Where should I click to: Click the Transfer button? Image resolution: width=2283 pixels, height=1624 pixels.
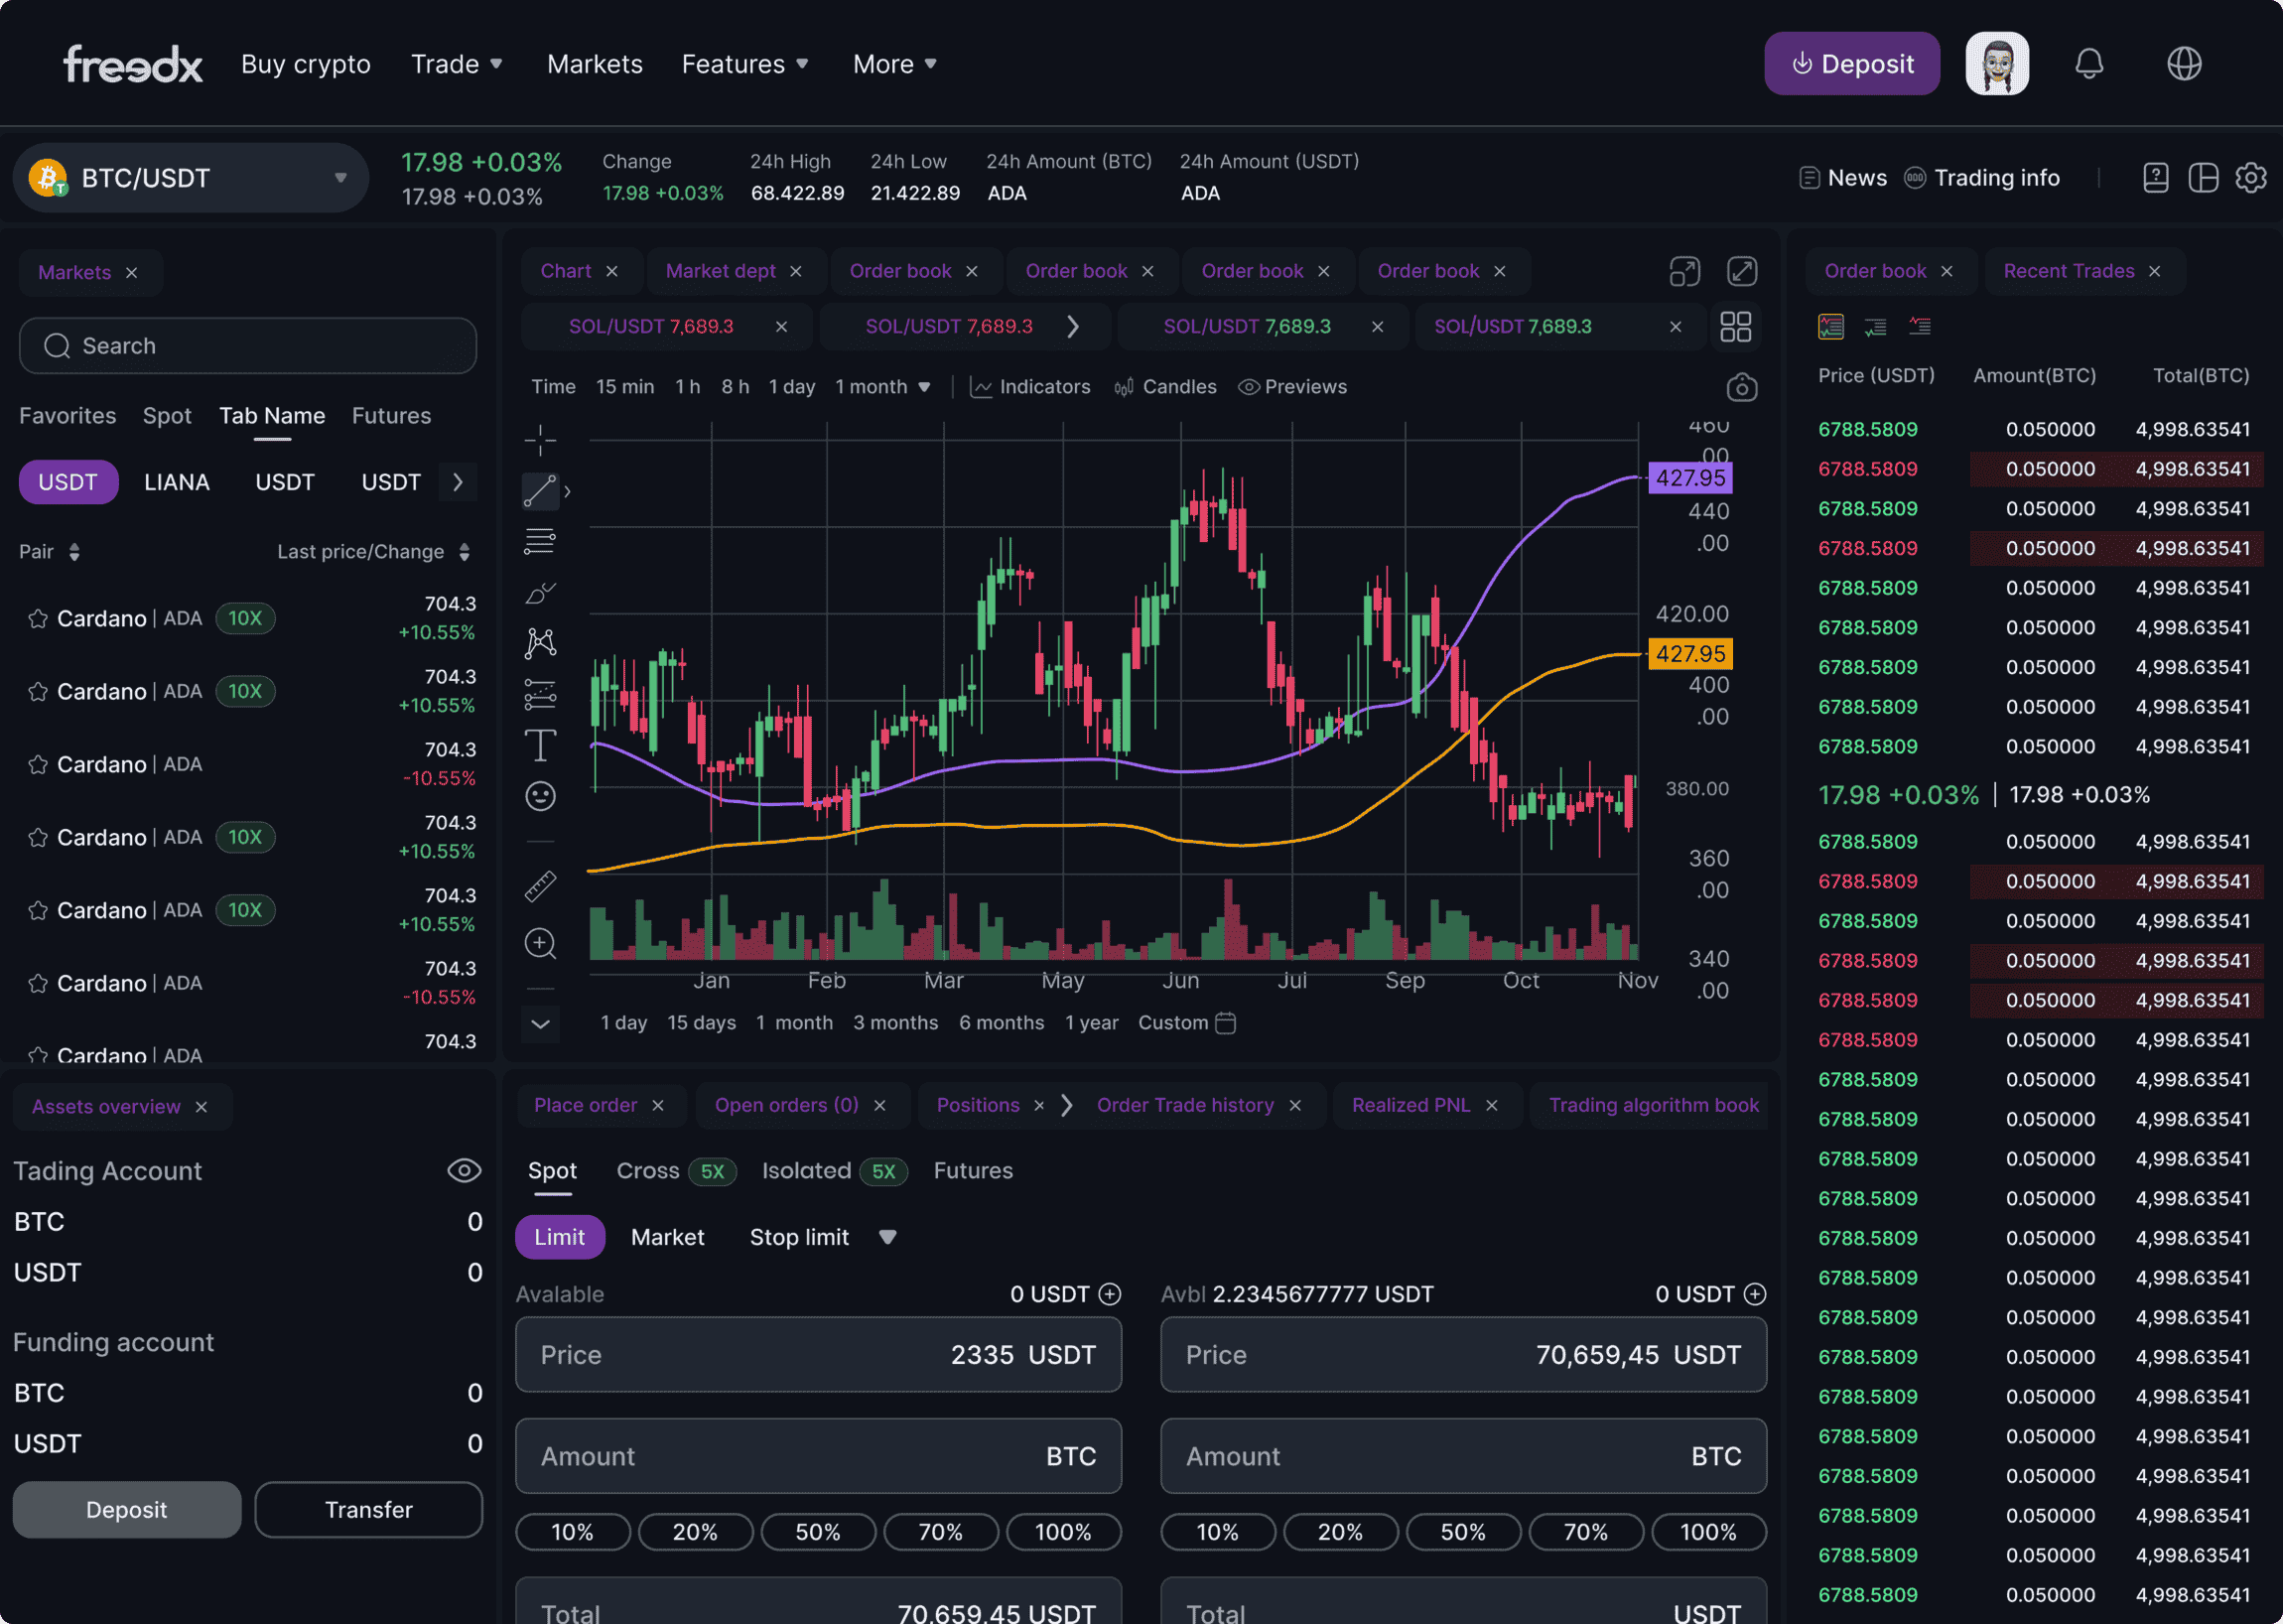tap(369, 1509)
